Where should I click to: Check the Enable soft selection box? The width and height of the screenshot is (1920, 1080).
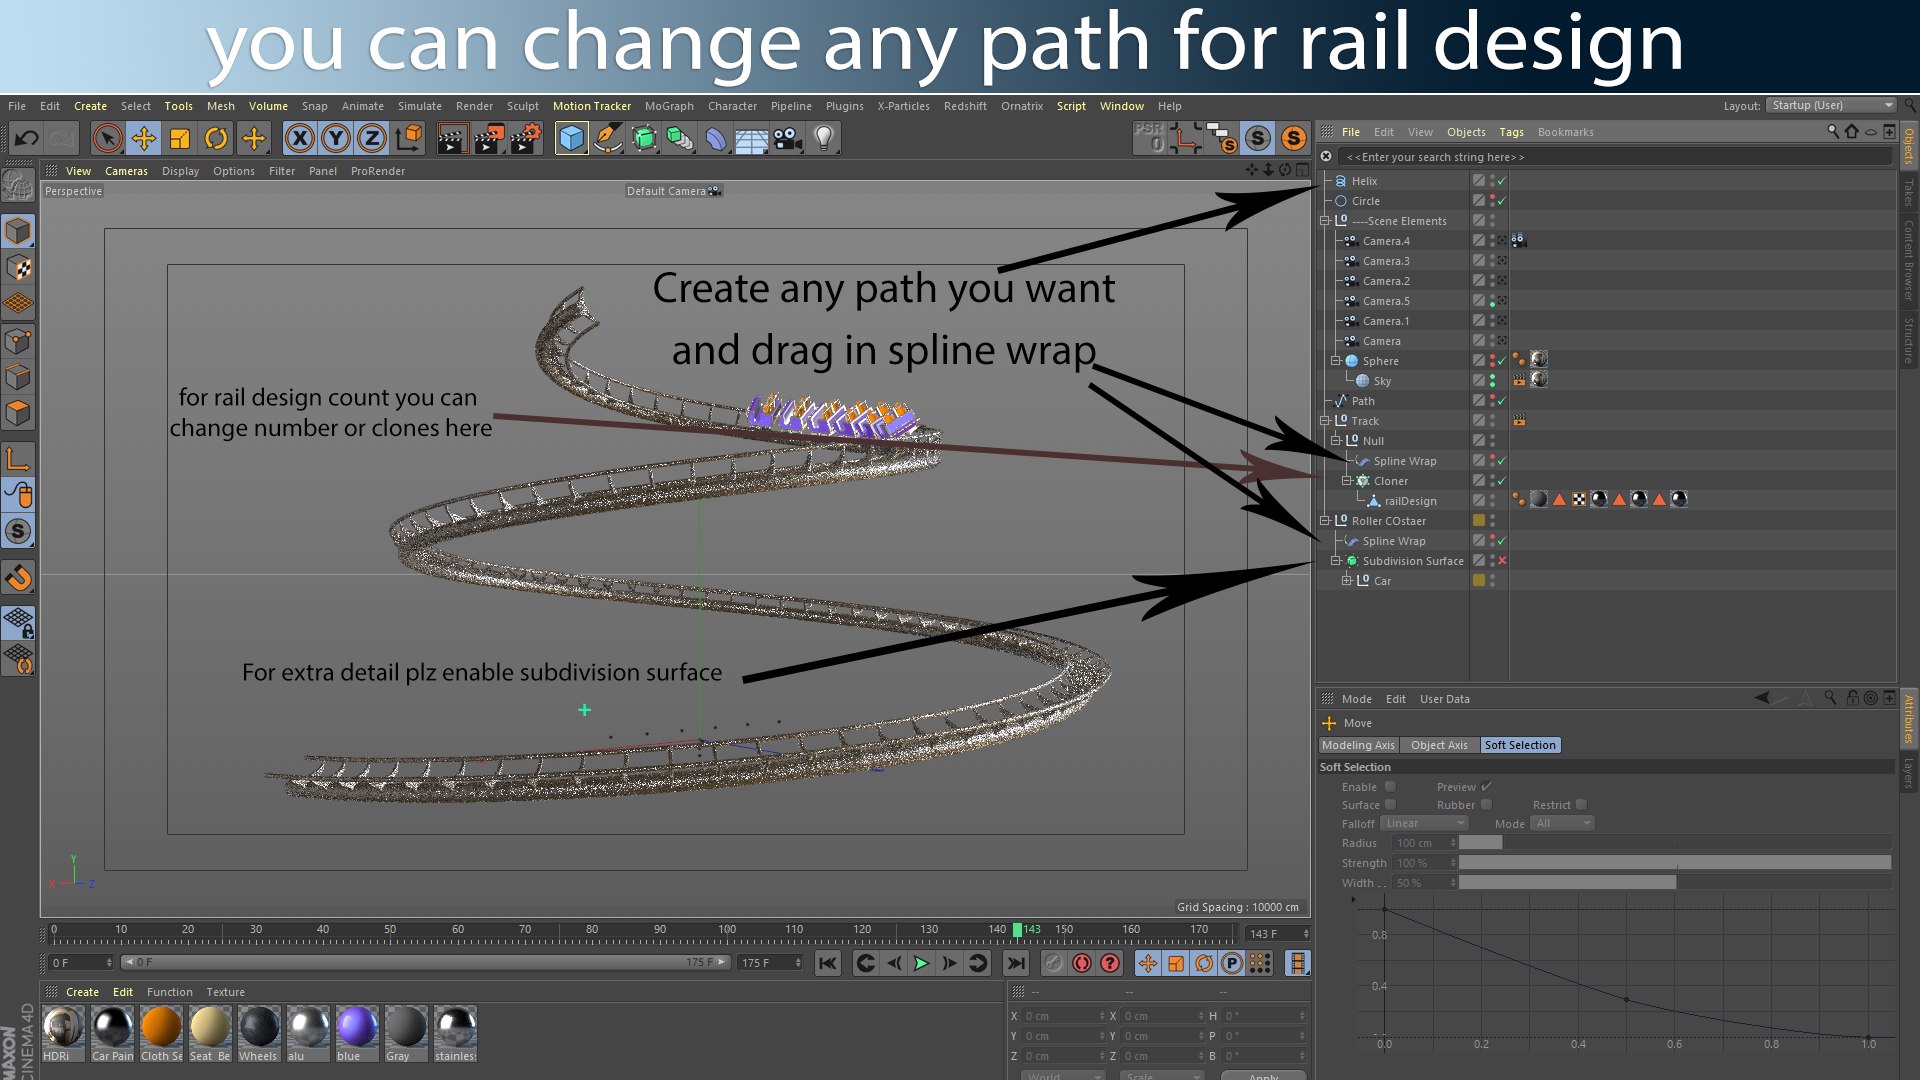pyautogui.click(x=1390, y=787)
